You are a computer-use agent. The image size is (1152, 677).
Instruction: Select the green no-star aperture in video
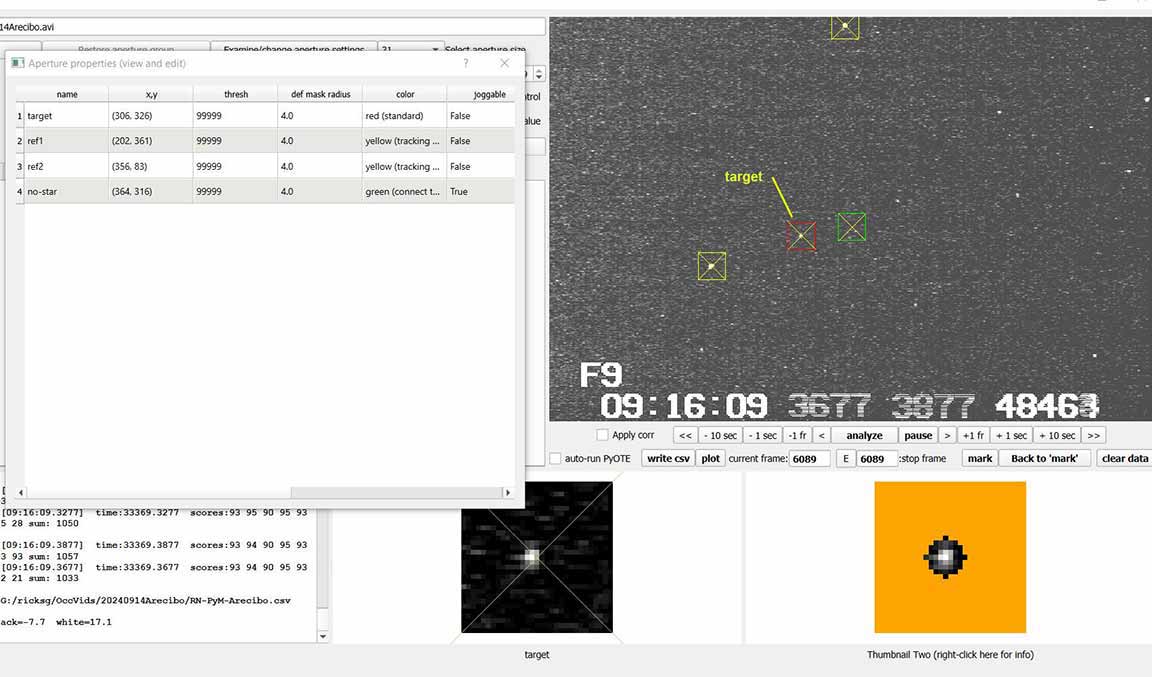852,227
